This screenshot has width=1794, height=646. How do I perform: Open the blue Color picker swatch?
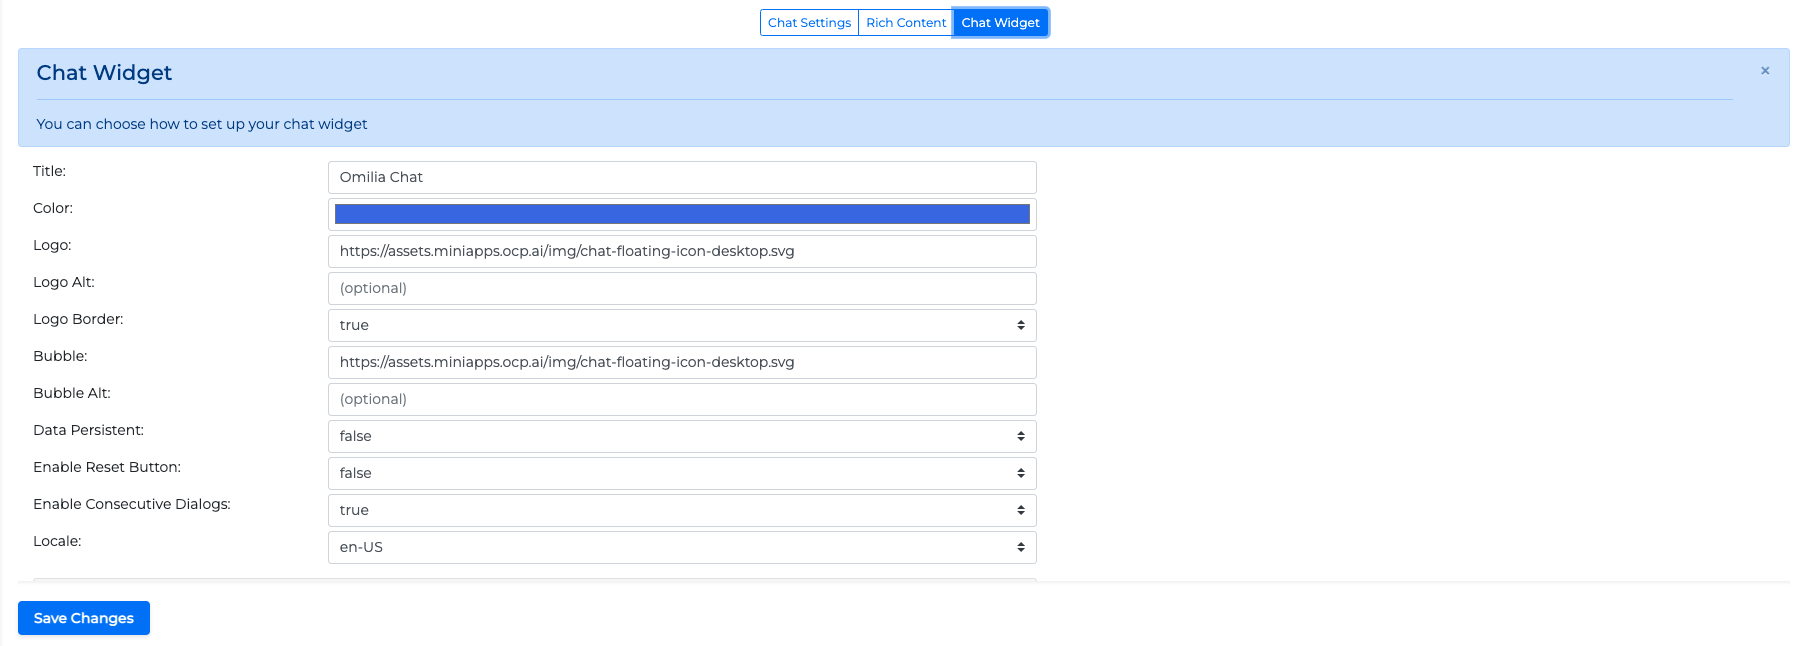click(681, 214)
